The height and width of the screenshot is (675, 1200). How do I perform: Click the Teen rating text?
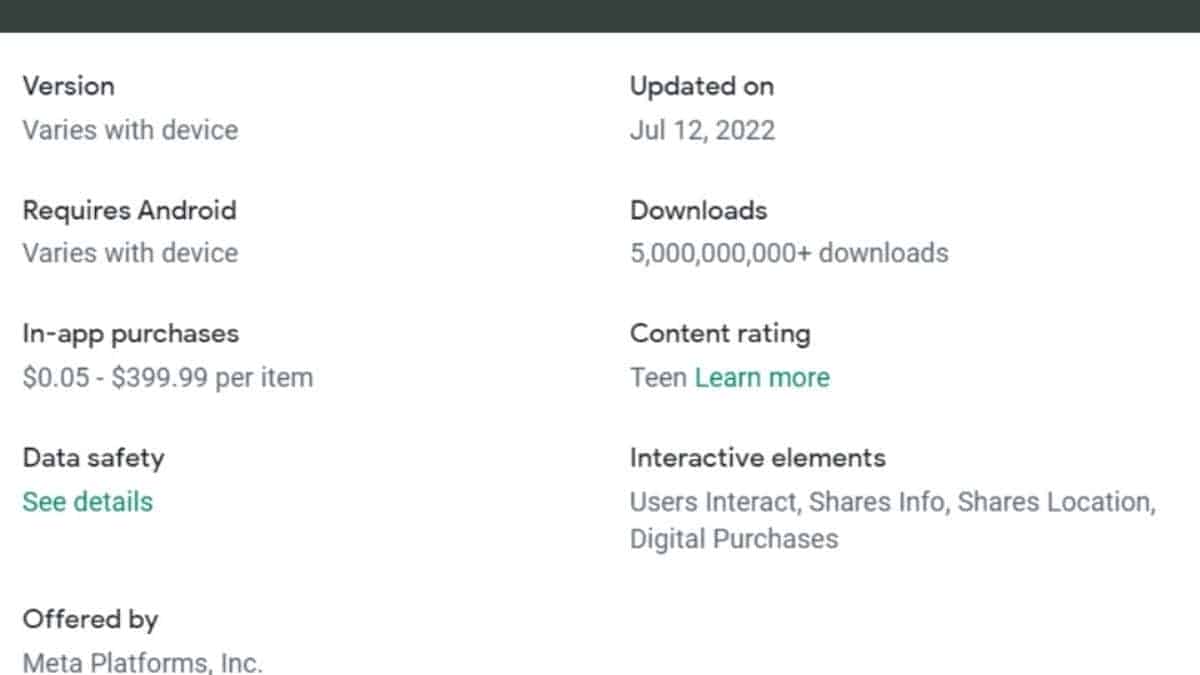658,378
